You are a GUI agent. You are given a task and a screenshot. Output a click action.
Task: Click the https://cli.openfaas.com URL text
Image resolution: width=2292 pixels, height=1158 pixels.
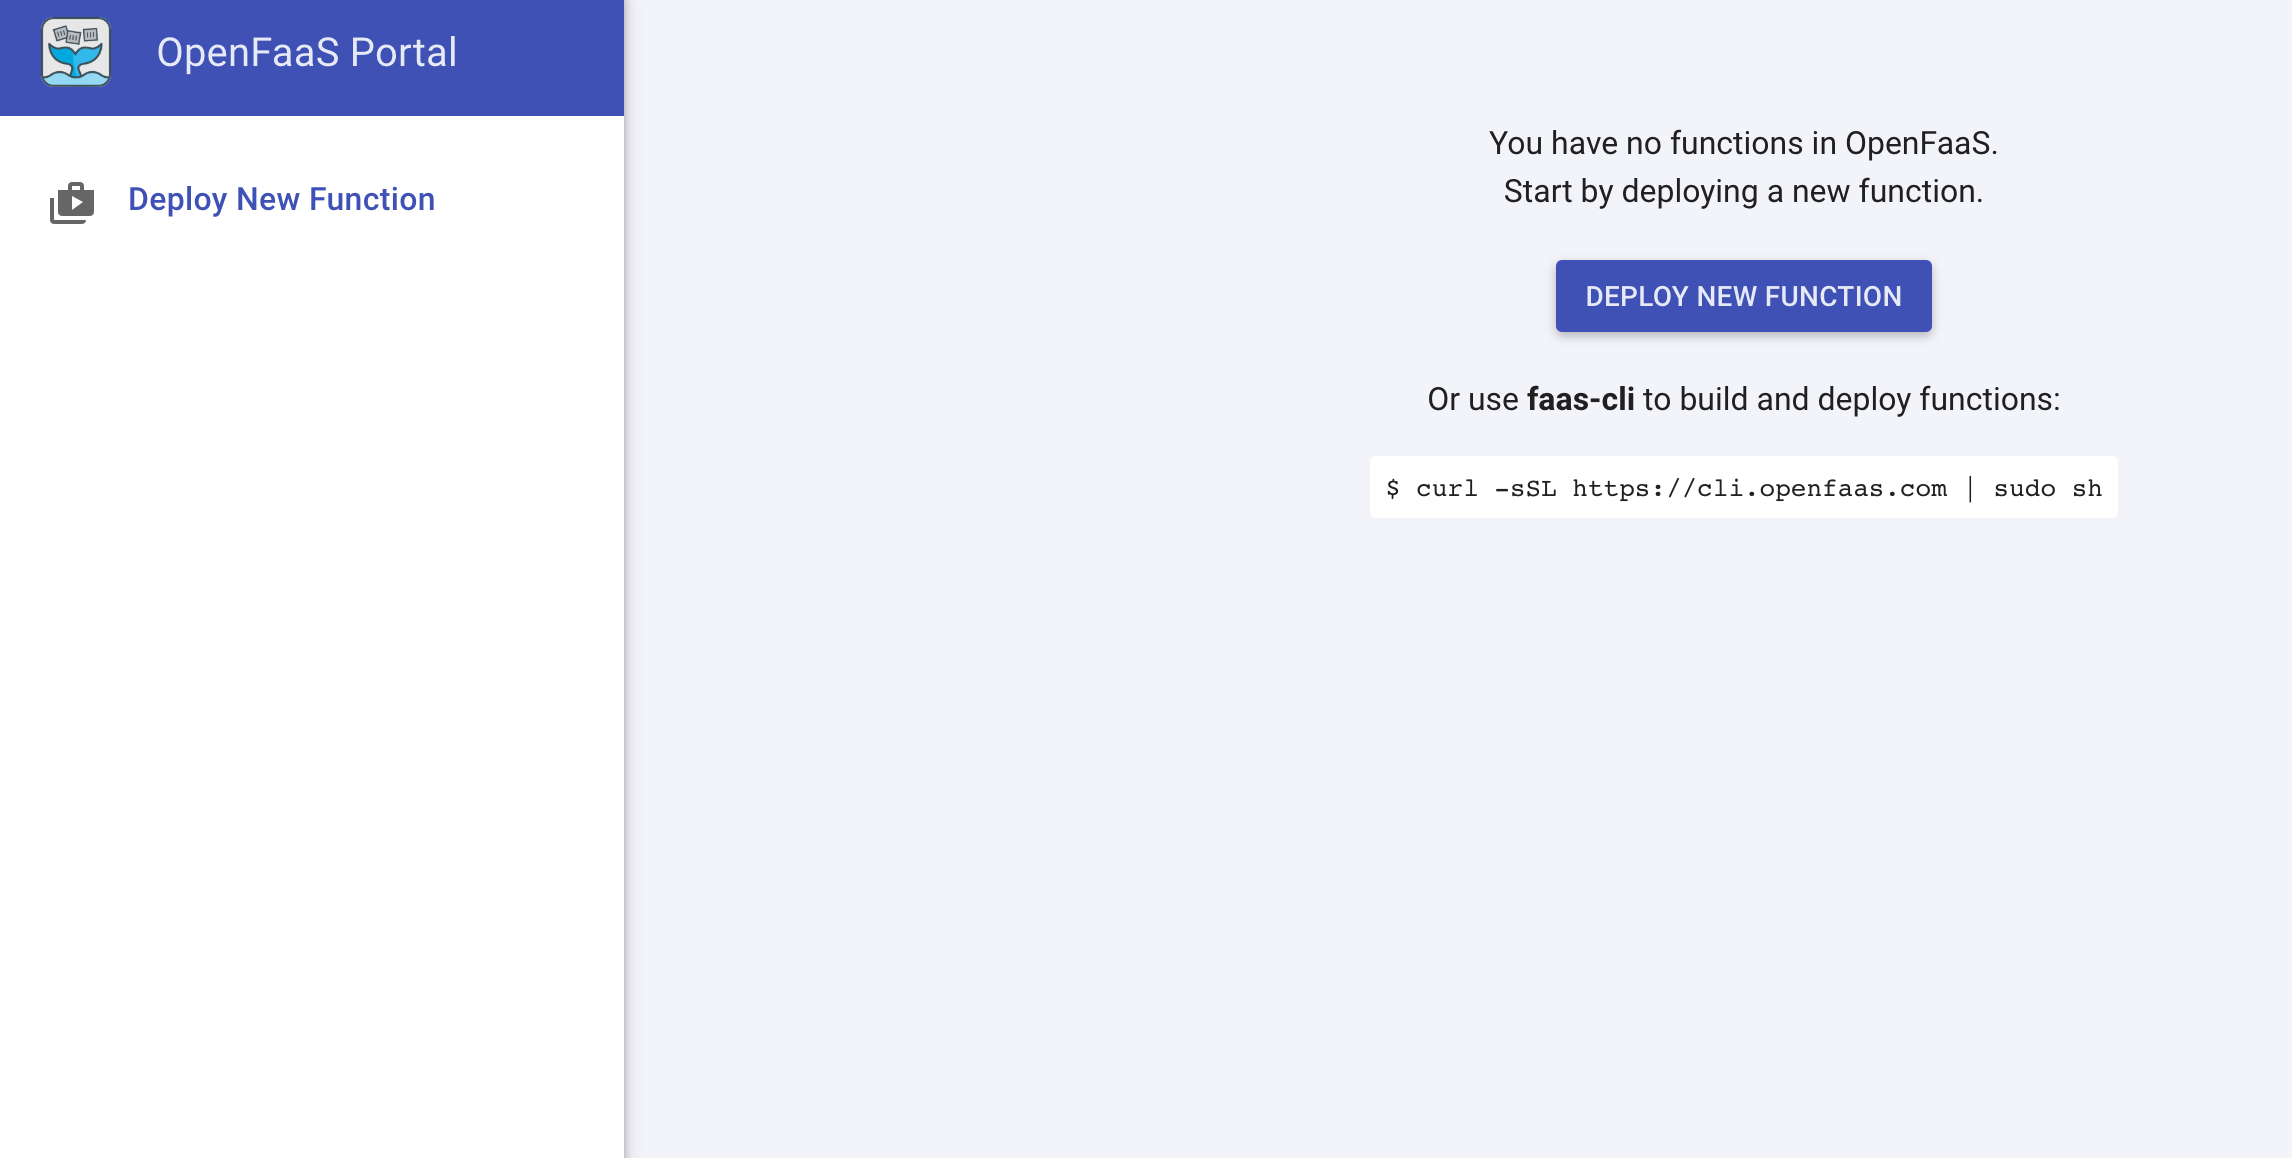pos(1759,488)
